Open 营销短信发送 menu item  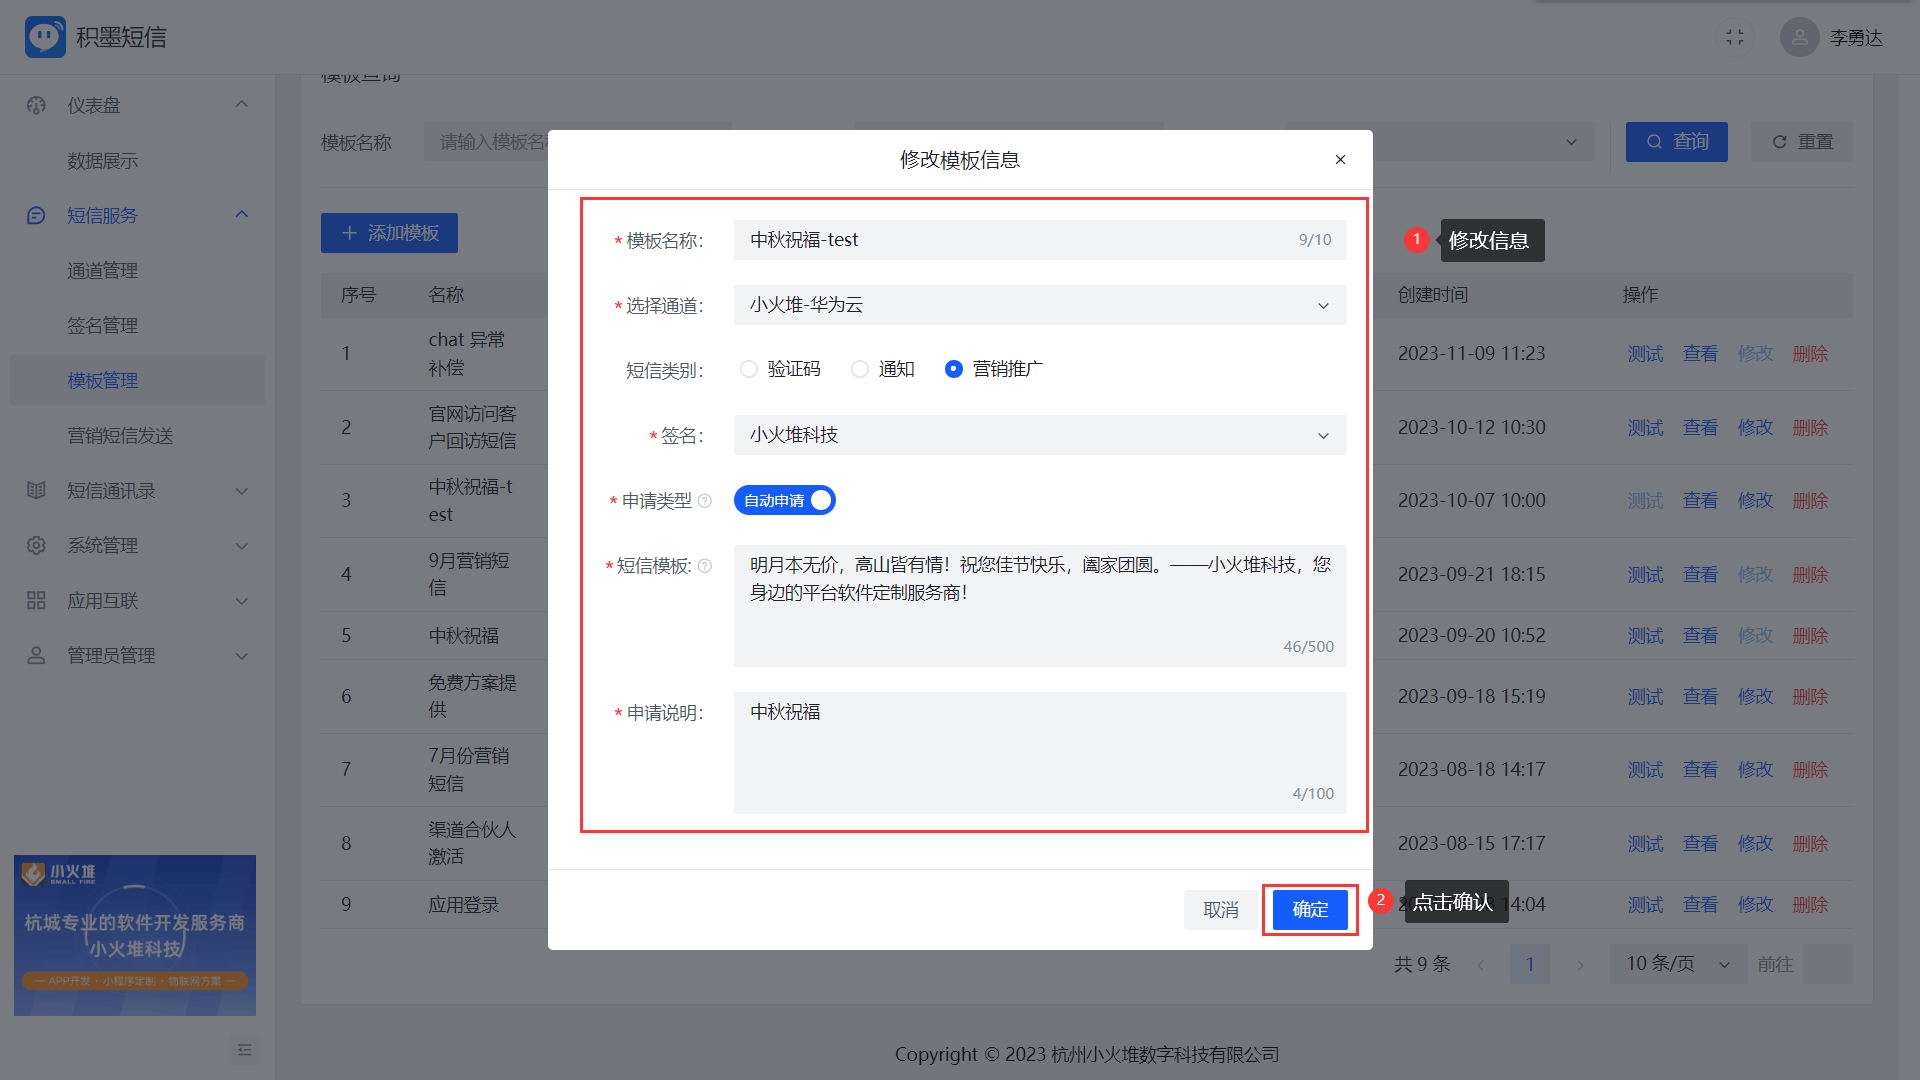(x=120, y=435)
